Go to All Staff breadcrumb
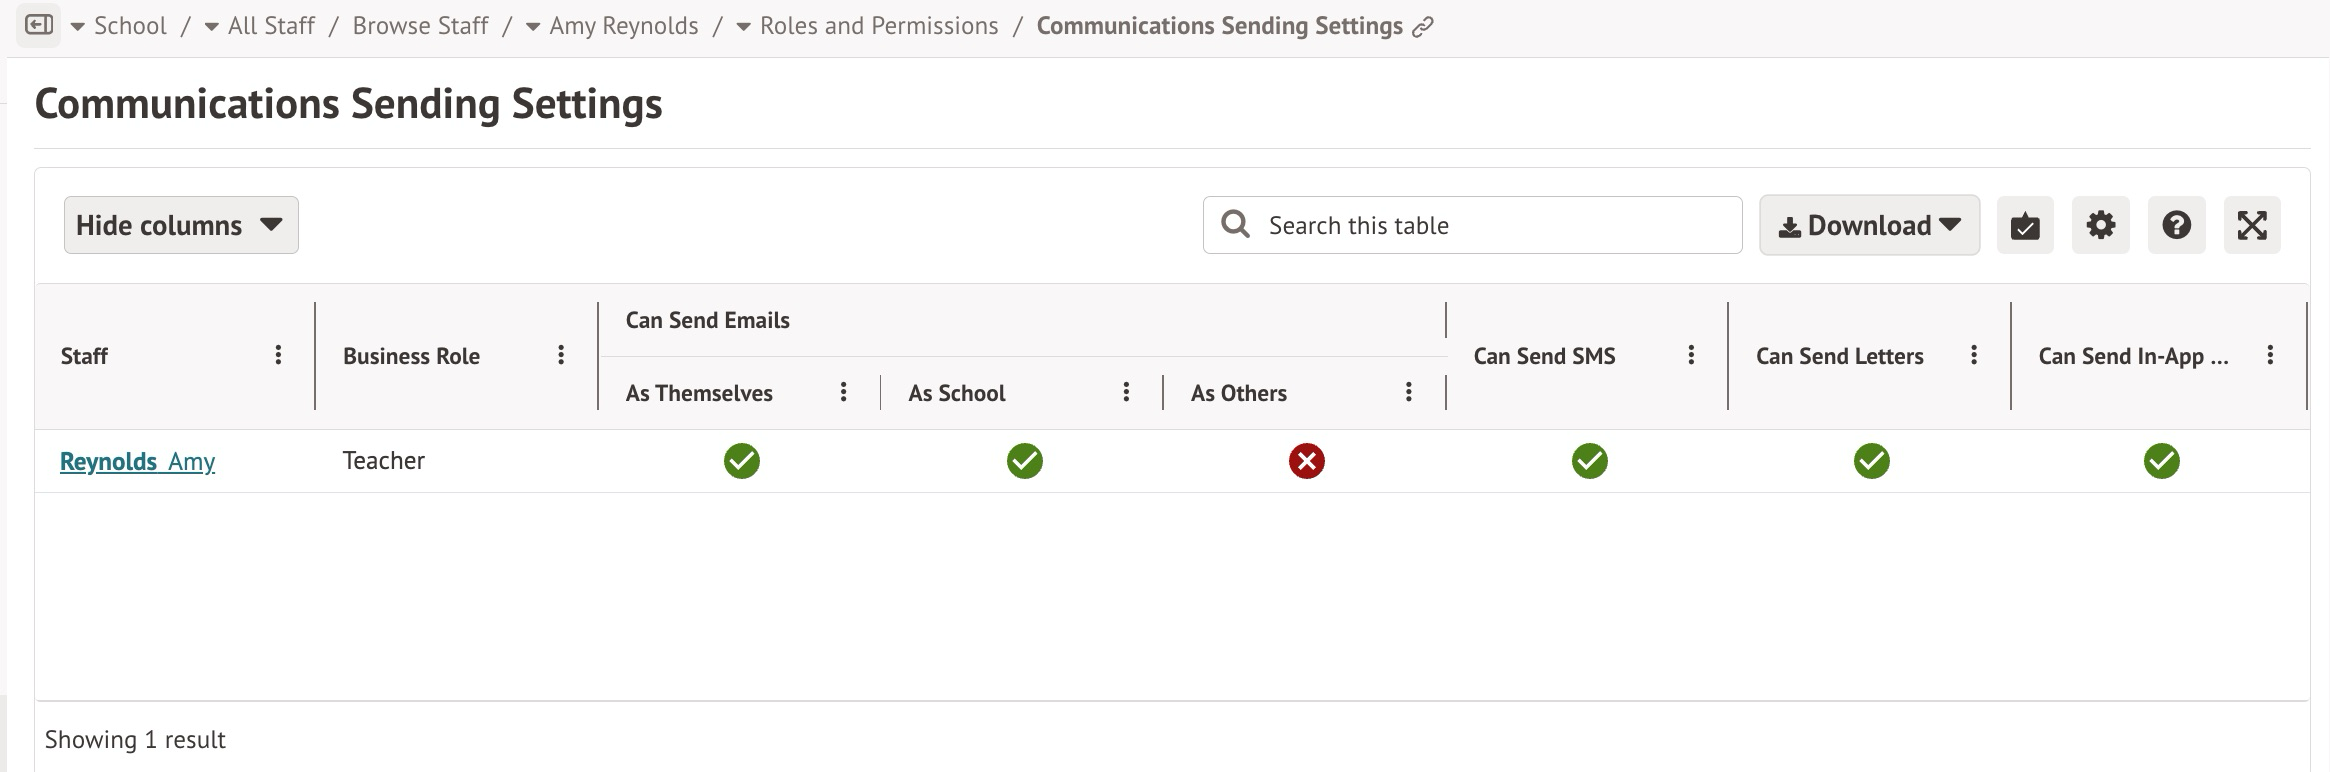 (x=271, y=26)
